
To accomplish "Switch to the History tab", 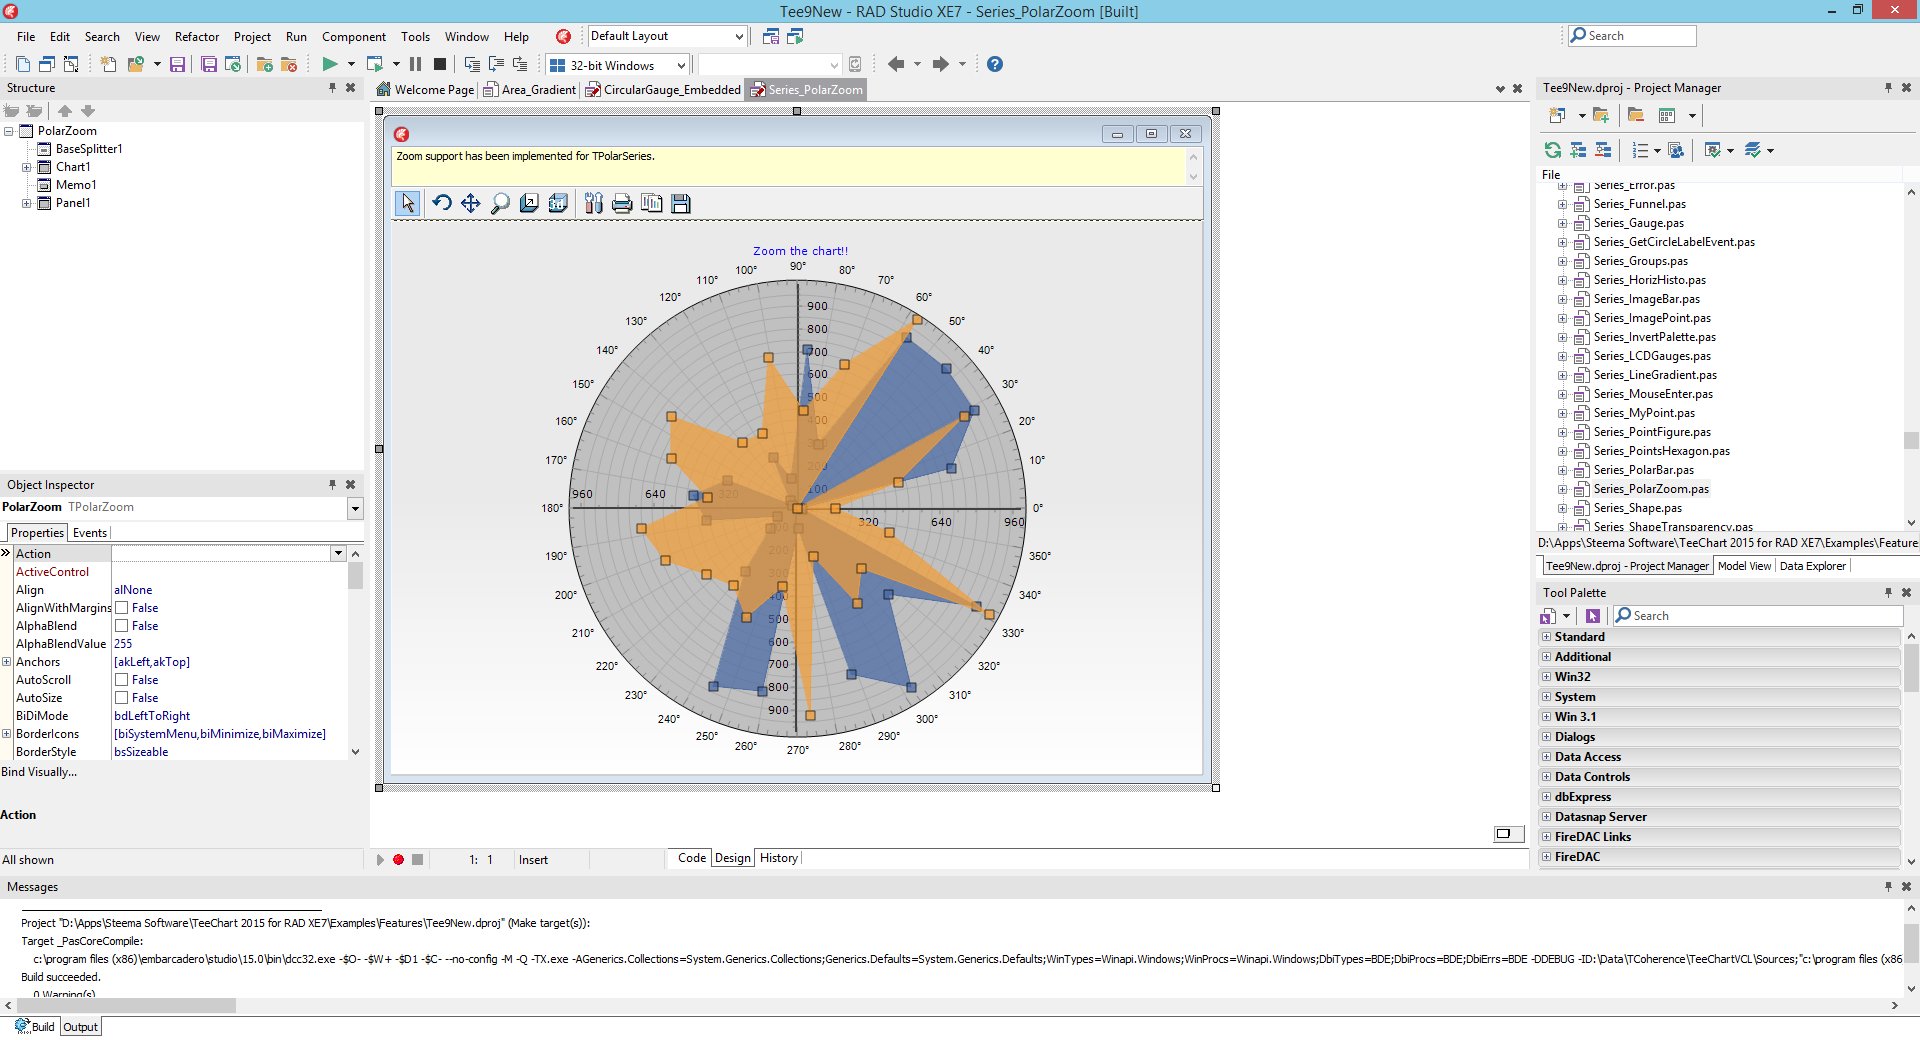I will (x=778, y=858).
